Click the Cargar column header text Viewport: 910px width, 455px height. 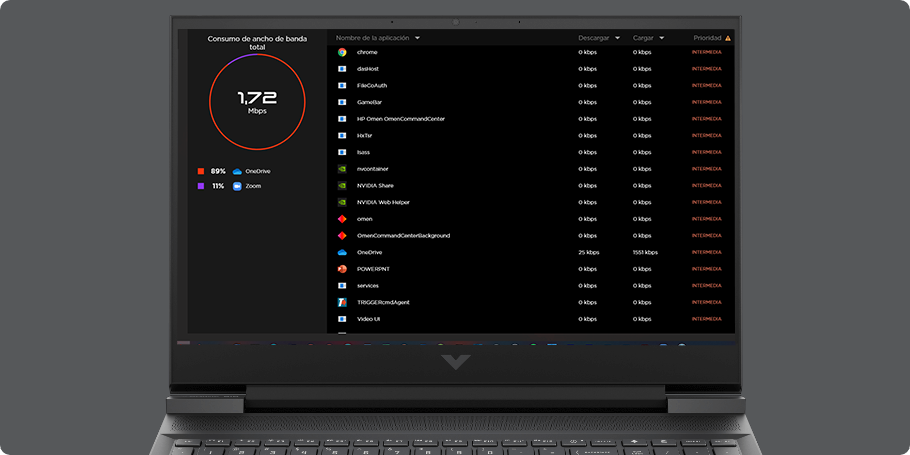click(x=643, y=38)
